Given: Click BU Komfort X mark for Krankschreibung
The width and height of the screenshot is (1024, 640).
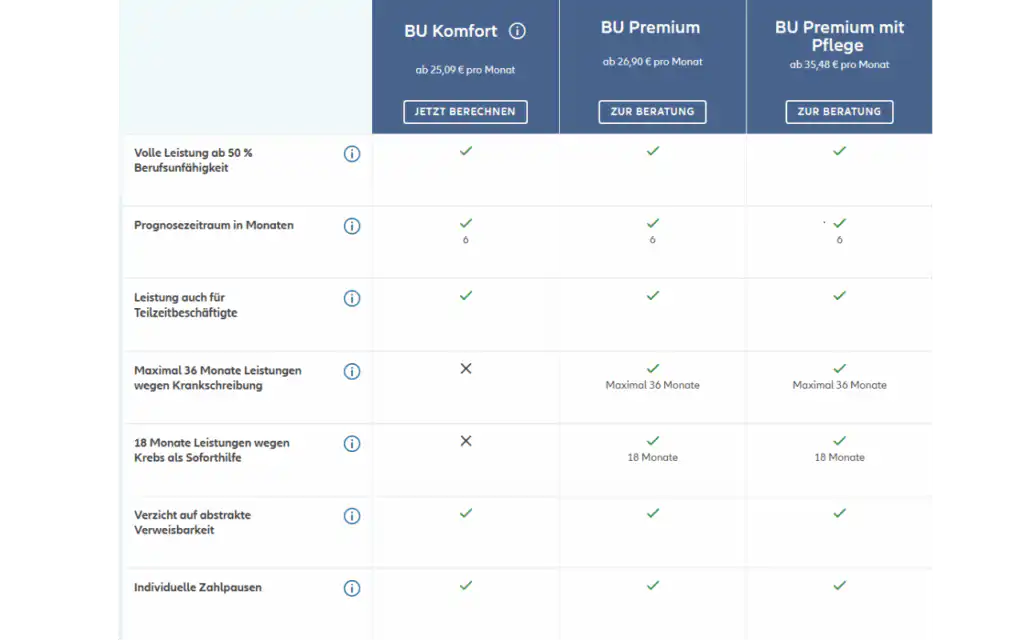Looking at the screenshot, I should click(465, 369).
